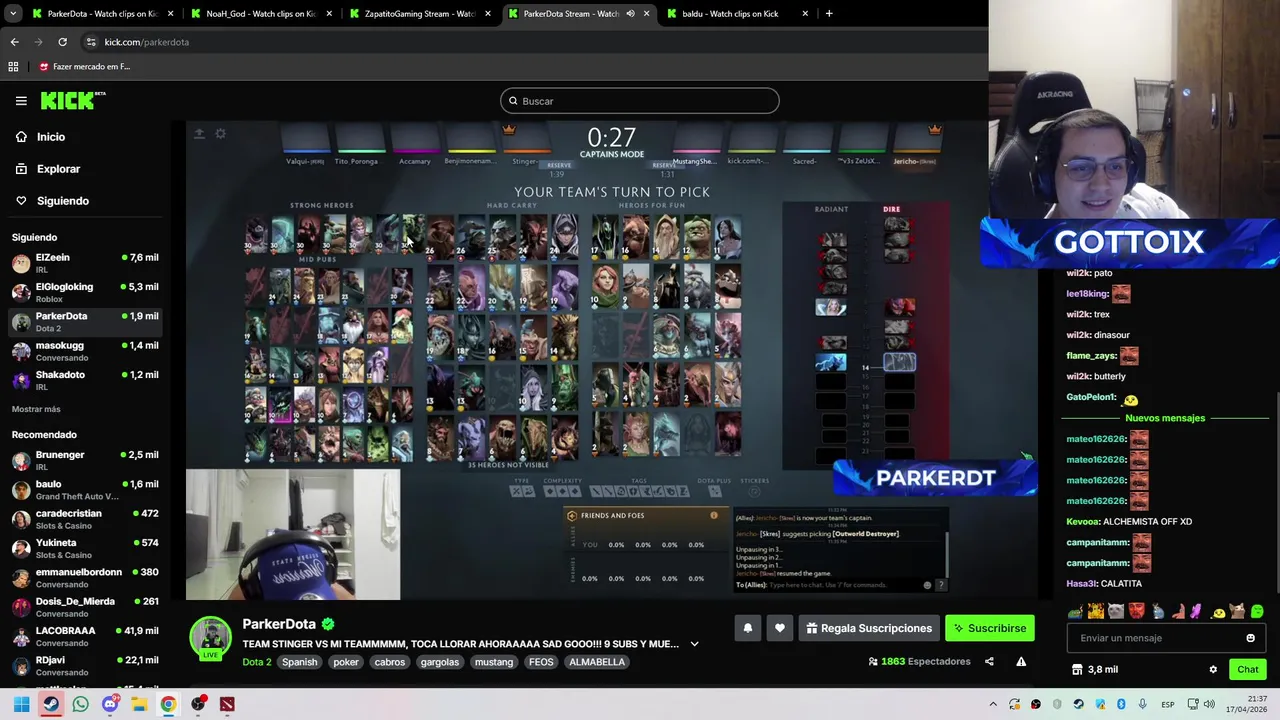This screenshot has height=720, width=1280.
Task: Open Chrome from the taskbar
Action: click(168, 704)
